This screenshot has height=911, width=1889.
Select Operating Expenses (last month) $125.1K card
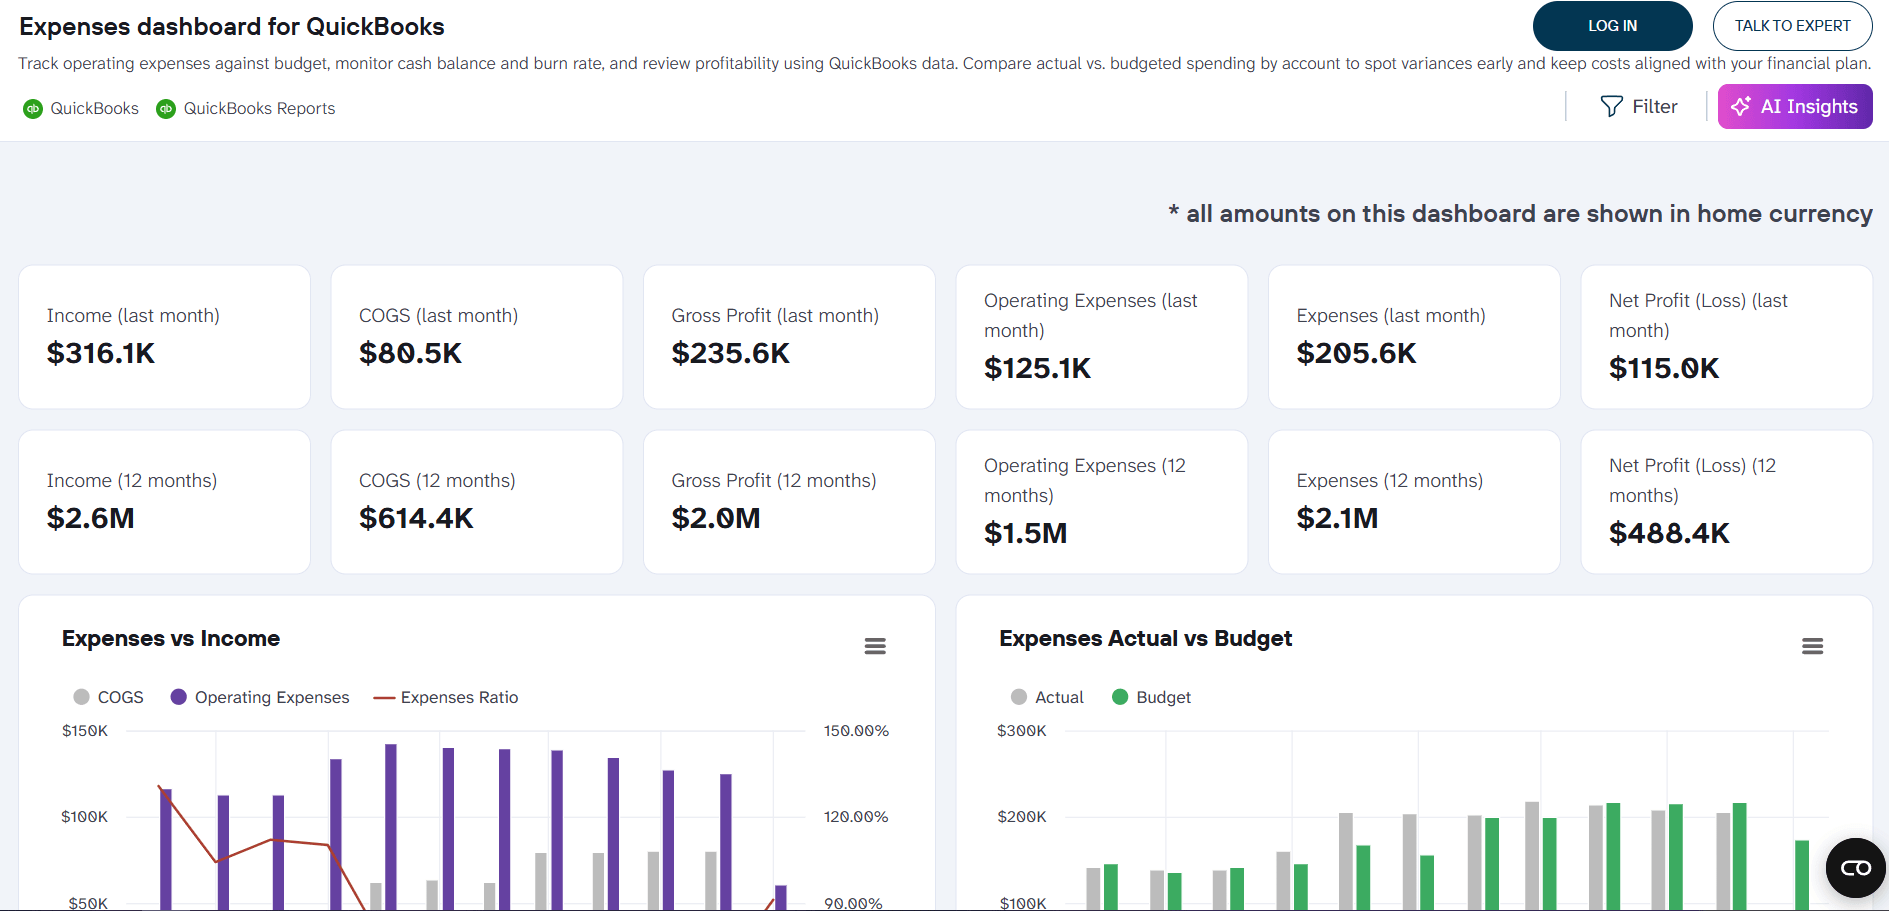pyautogui.click(x=1102, y=337)
